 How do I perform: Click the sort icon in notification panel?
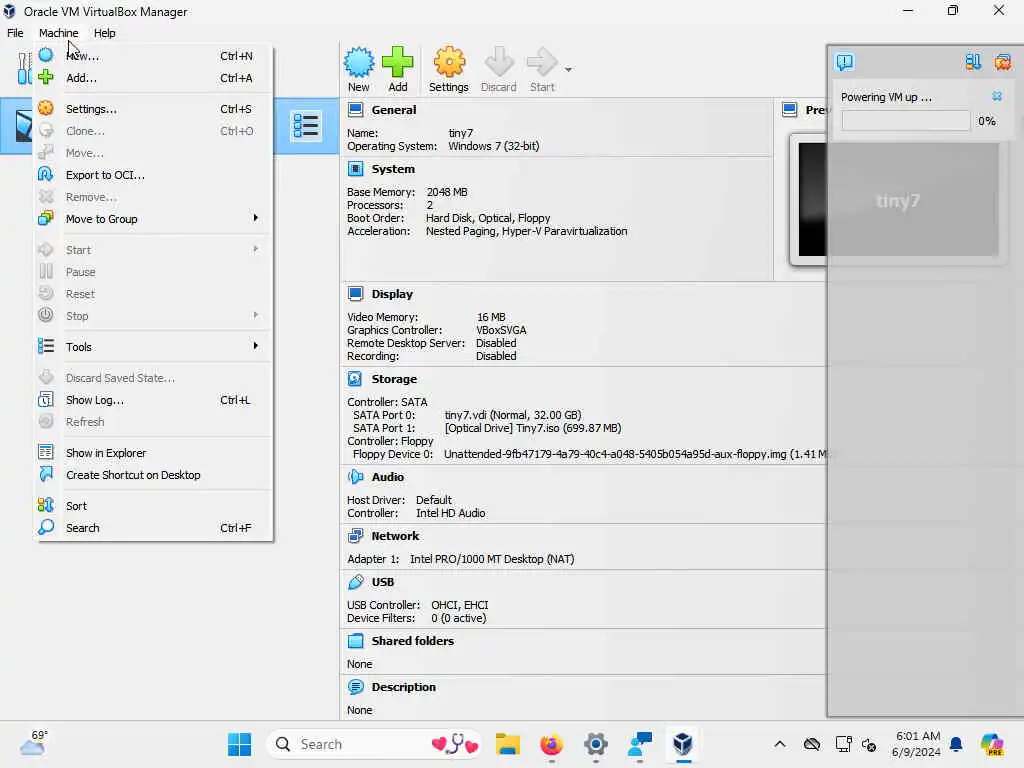[972, 62]
